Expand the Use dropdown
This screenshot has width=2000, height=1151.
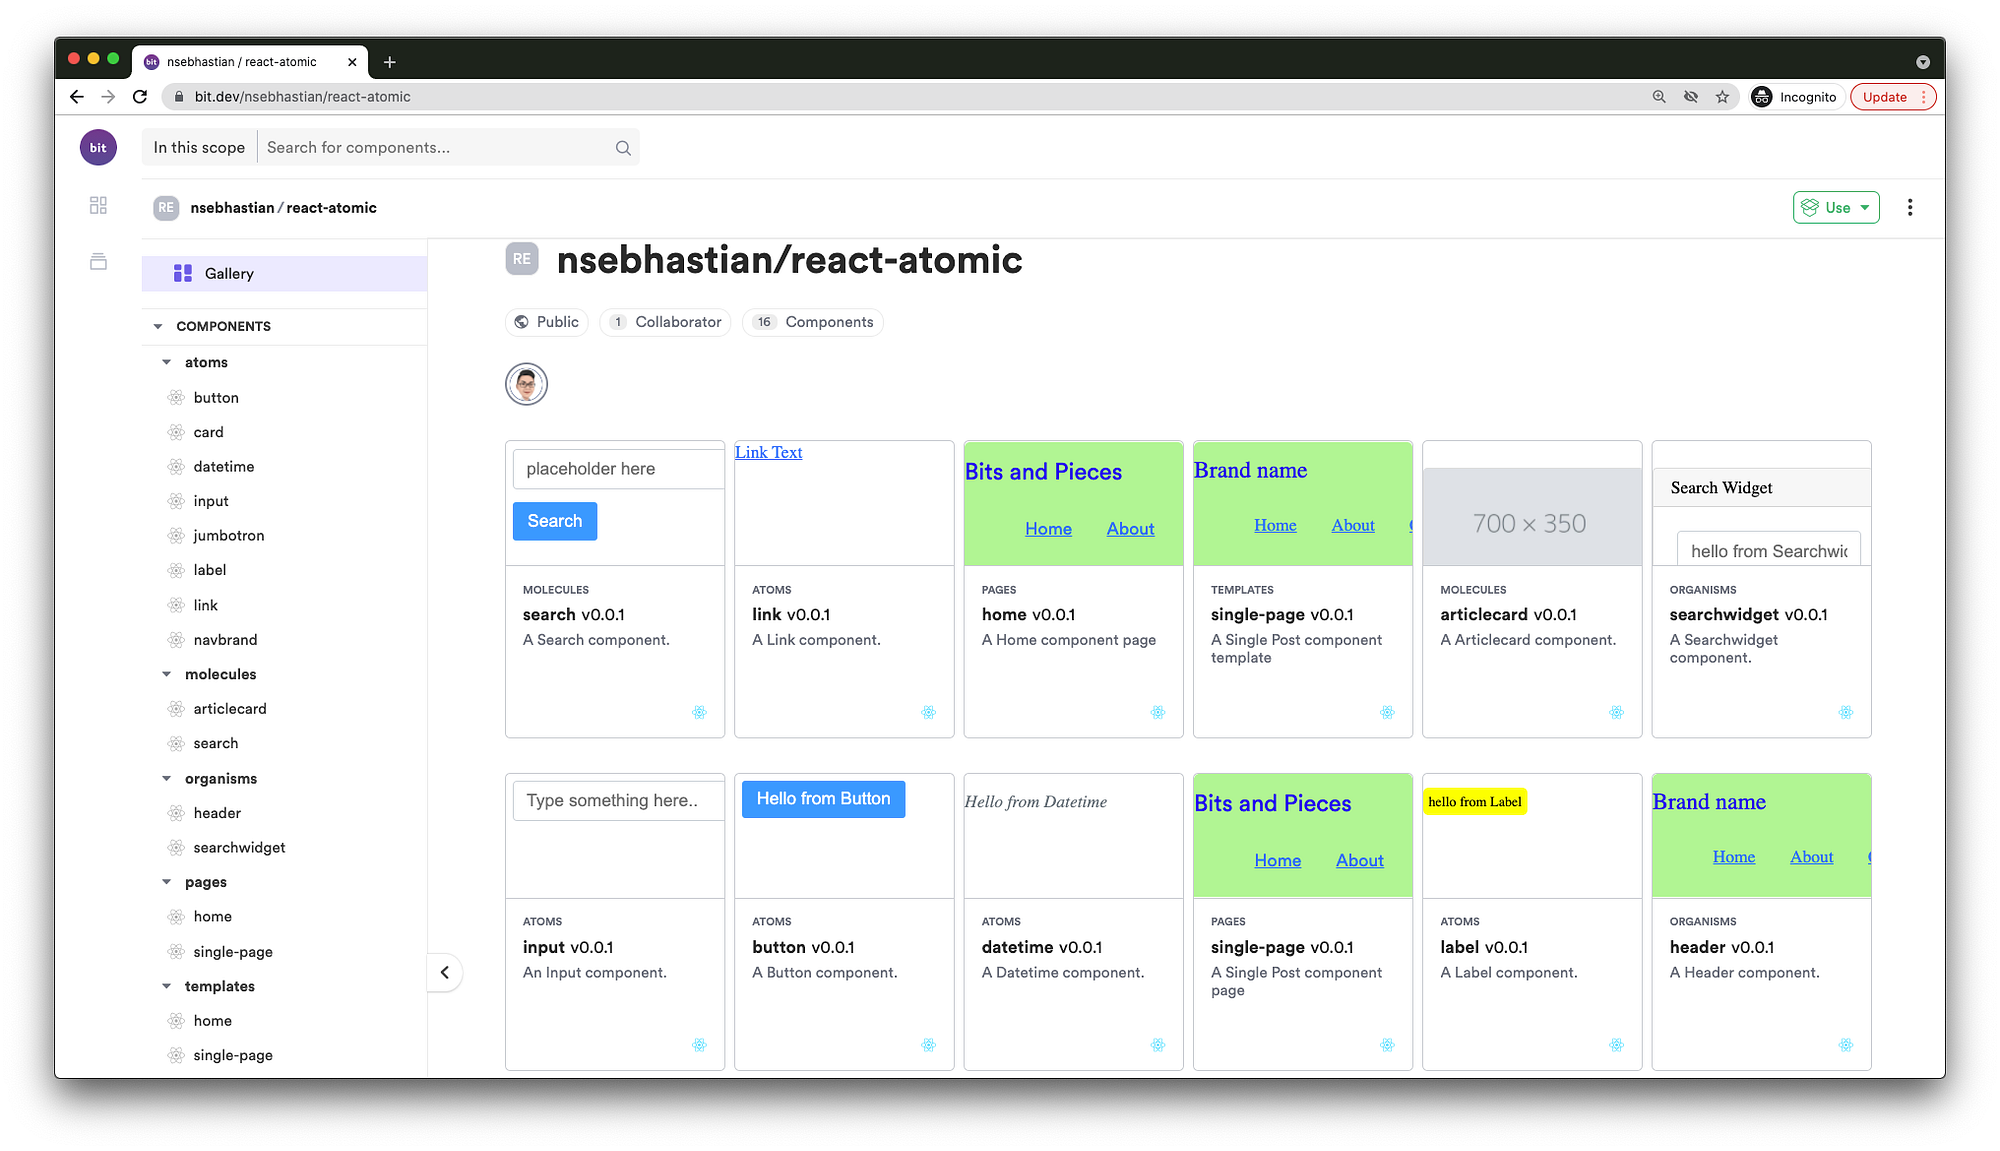click(x=1836, y=207)
